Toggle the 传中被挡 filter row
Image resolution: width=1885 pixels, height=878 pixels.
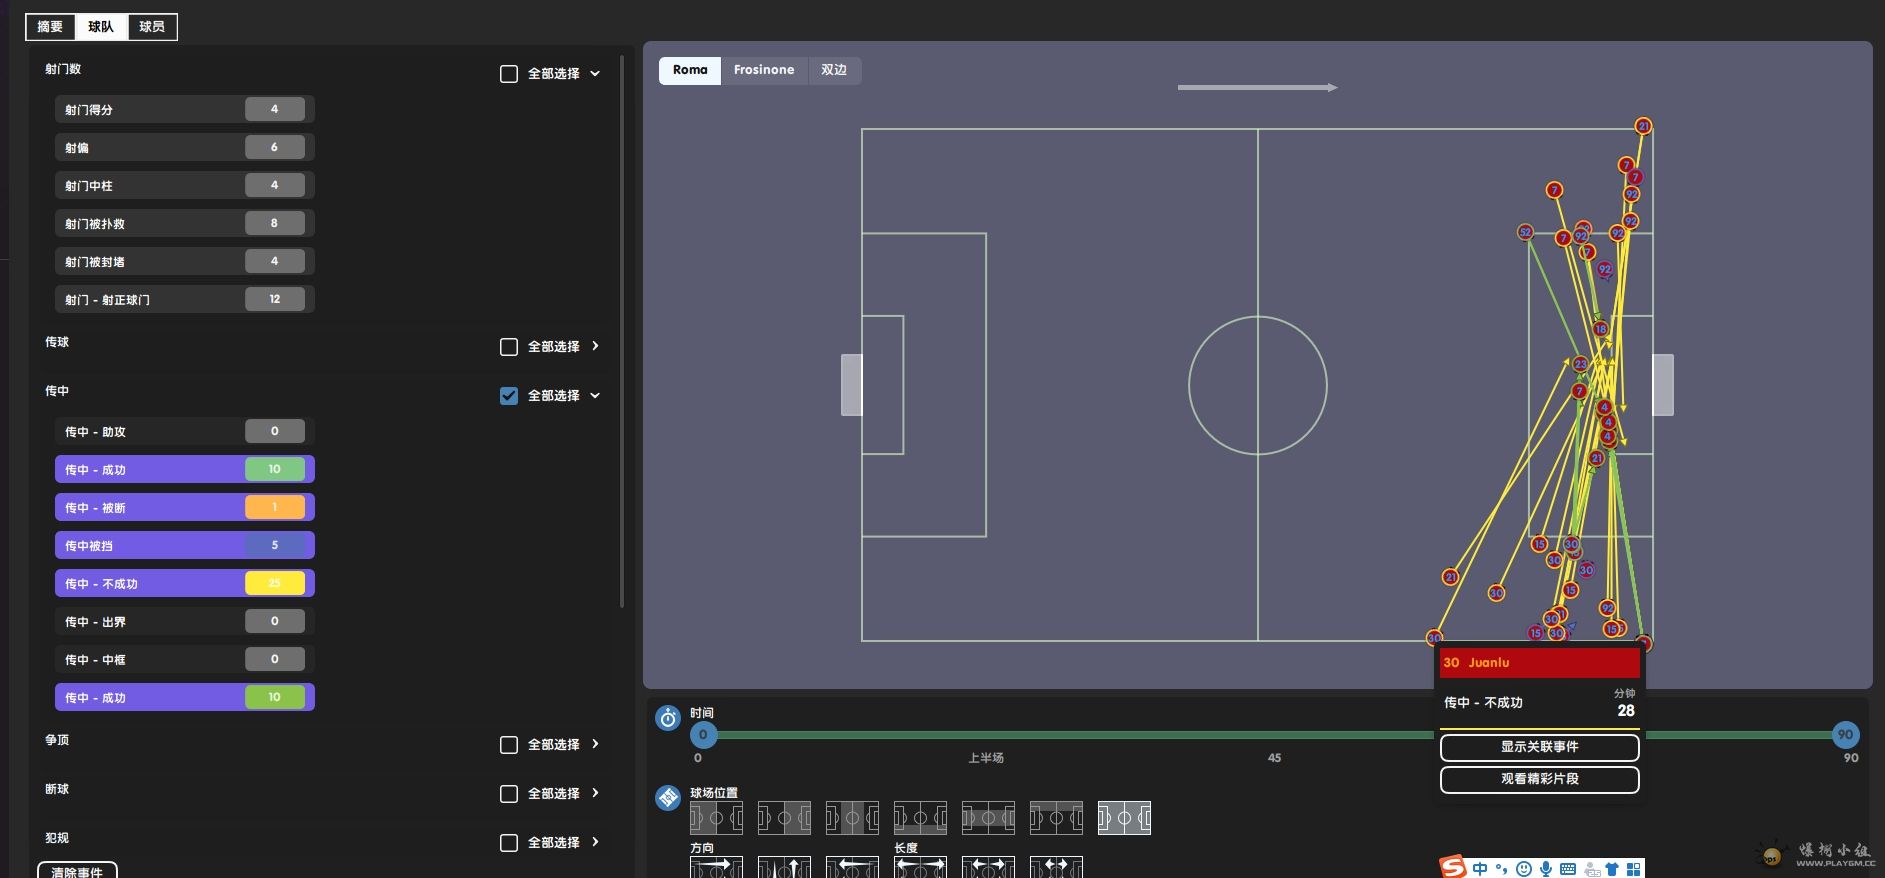pos(185,546)
